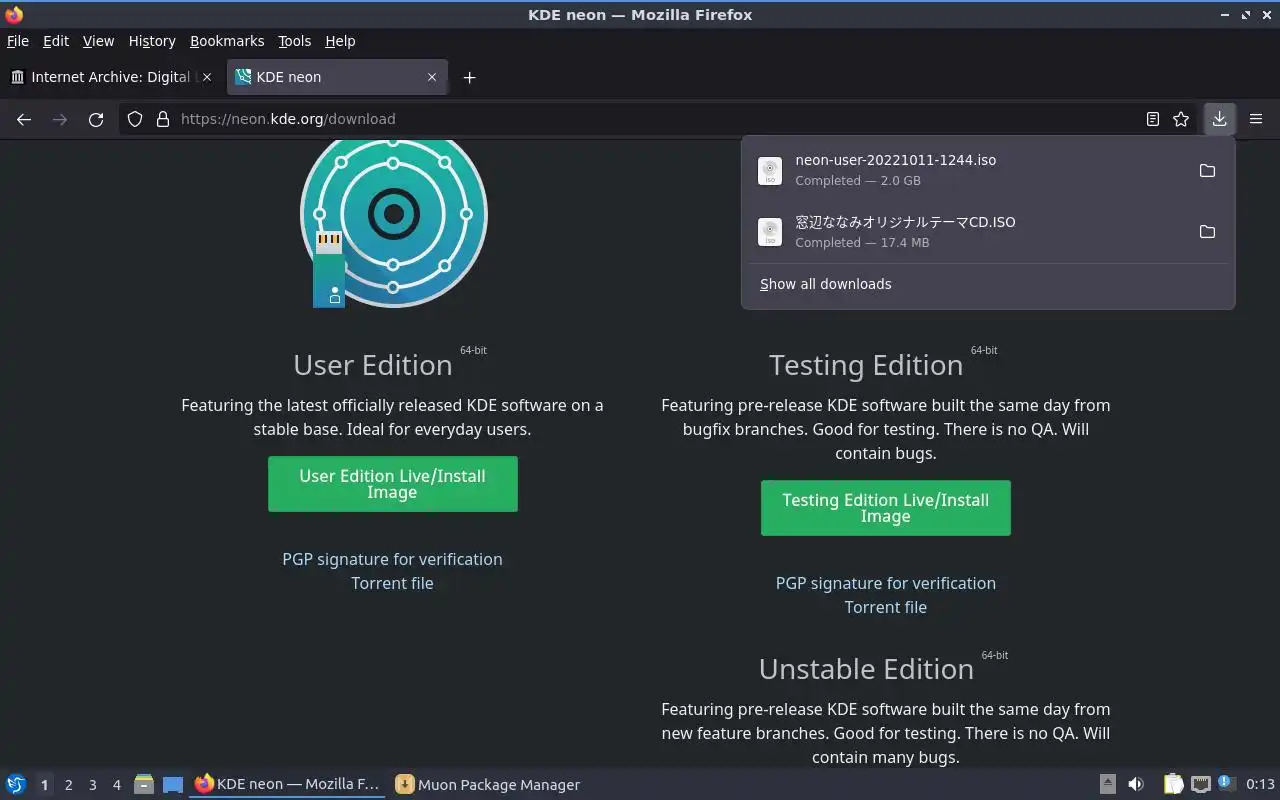Viewport: 1280px width, 800px height.
Task: Open the View menu
Action: 98,41
